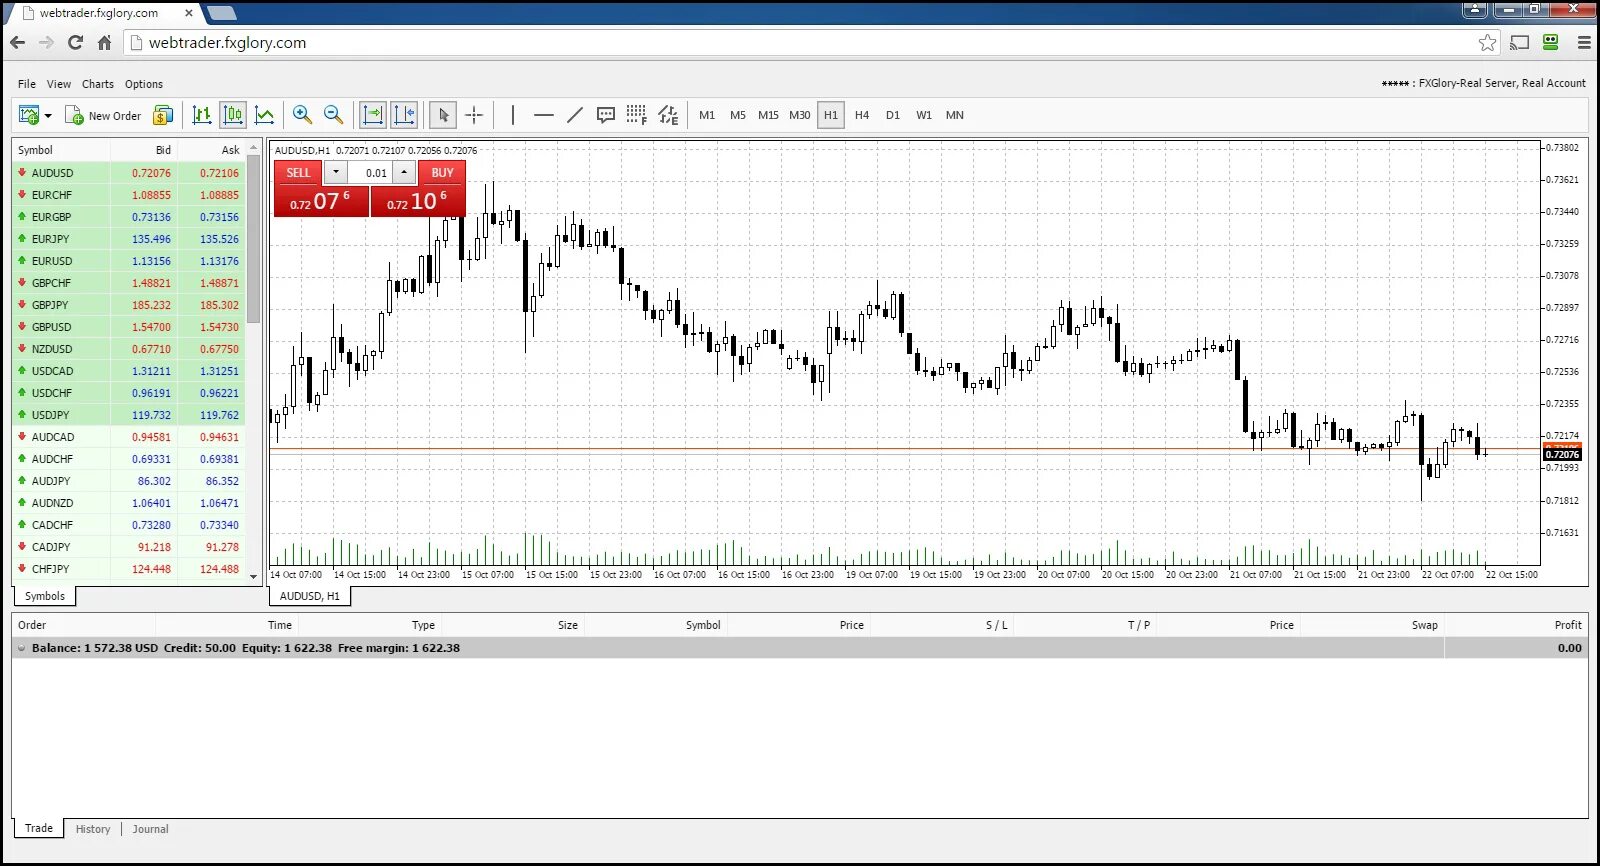Viewport: 1600px width, 866px height.
Task: Open the Charts menu
Action: point(98,84)
